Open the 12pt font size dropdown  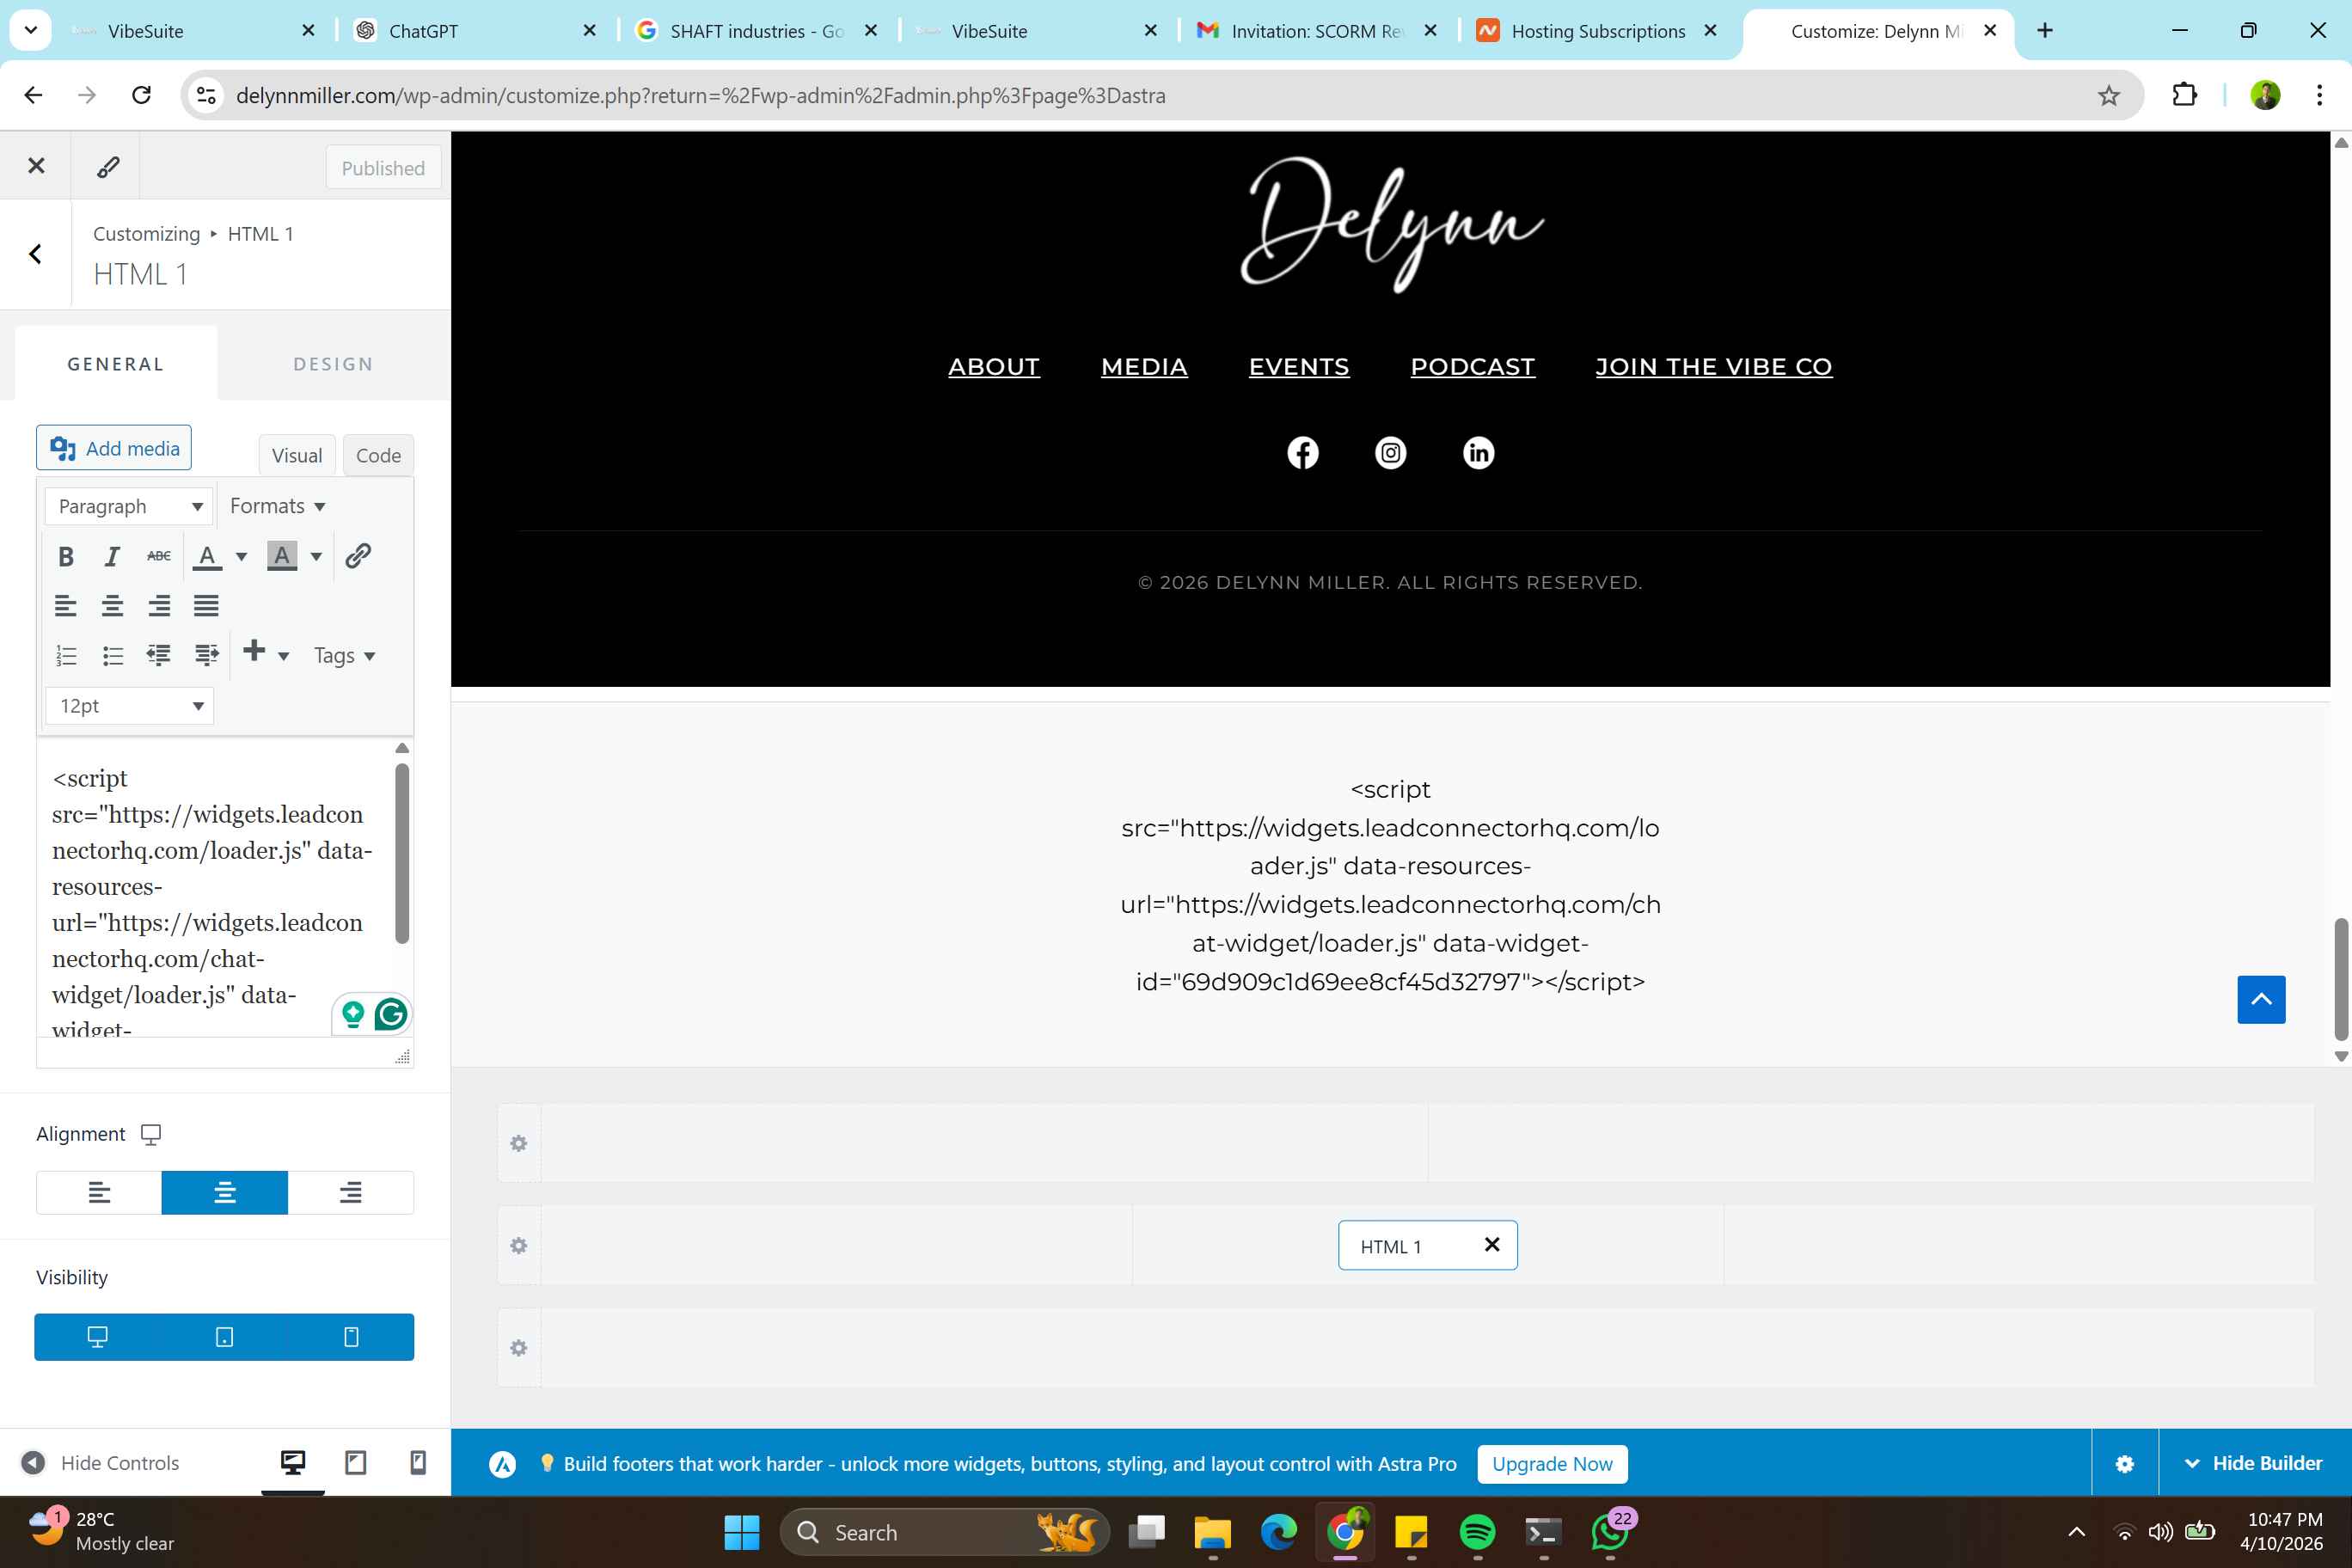(129, 706)
